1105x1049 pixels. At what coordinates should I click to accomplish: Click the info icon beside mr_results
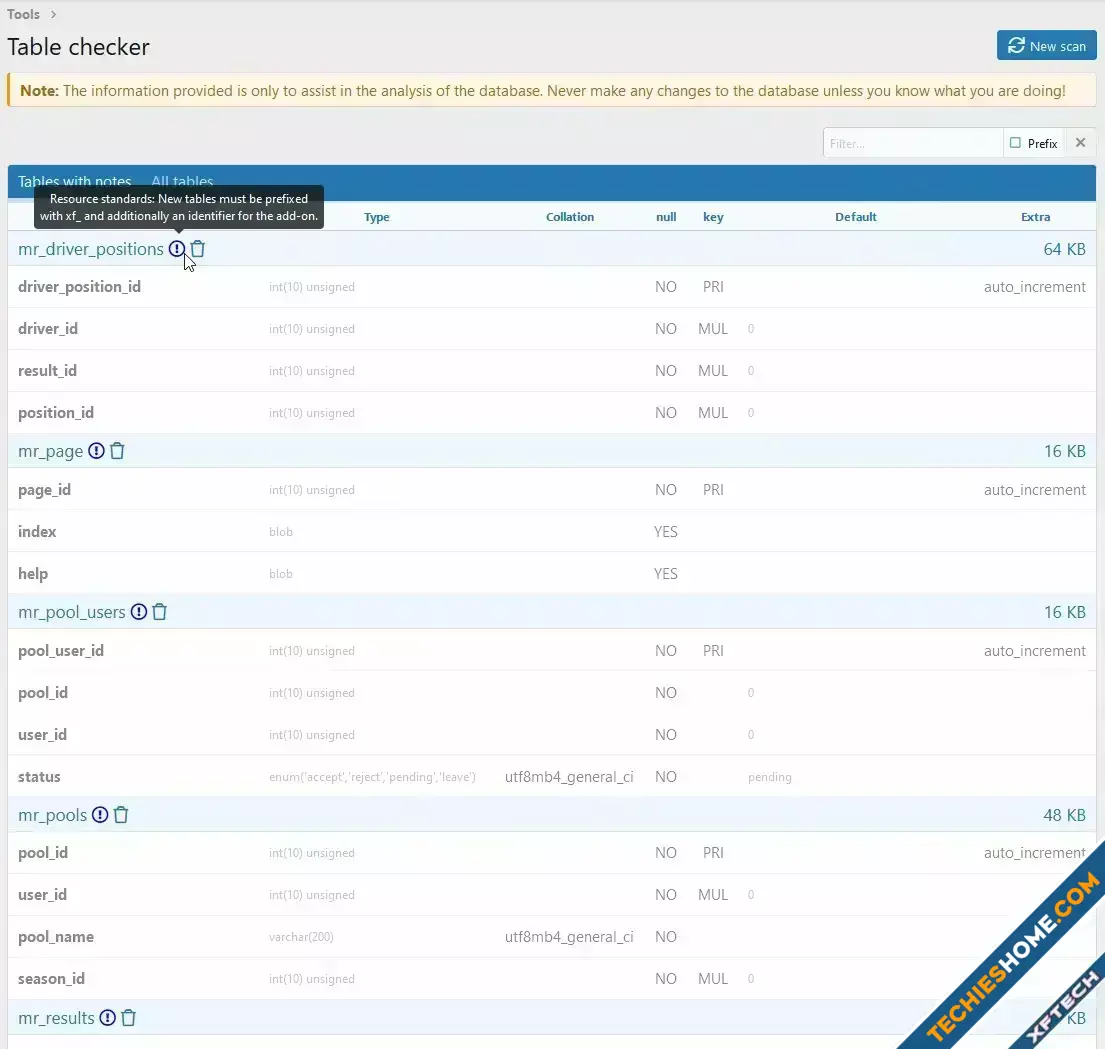coord(107,1018)
